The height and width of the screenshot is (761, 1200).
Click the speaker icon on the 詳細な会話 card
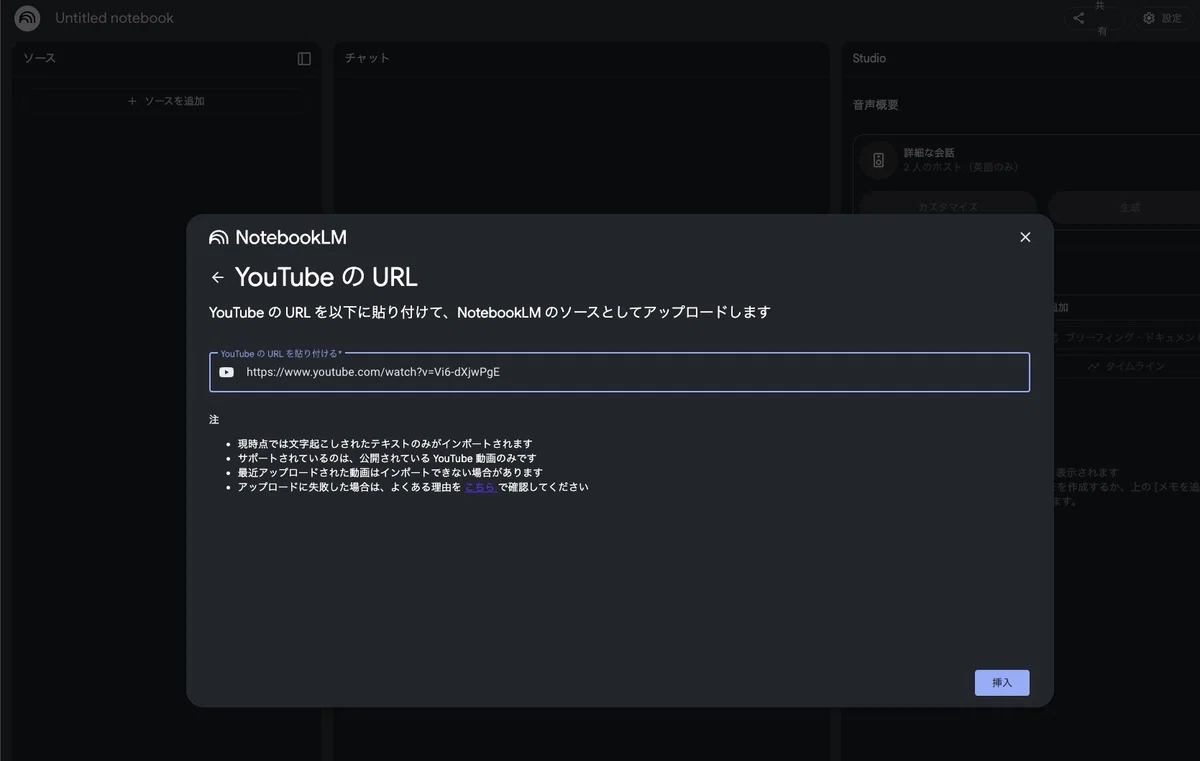coord(879,160)
